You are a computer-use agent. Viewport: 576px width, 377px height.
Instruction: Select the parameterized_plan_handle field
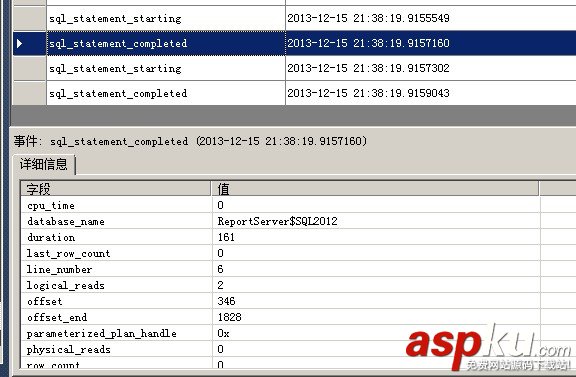click(101, 334)
